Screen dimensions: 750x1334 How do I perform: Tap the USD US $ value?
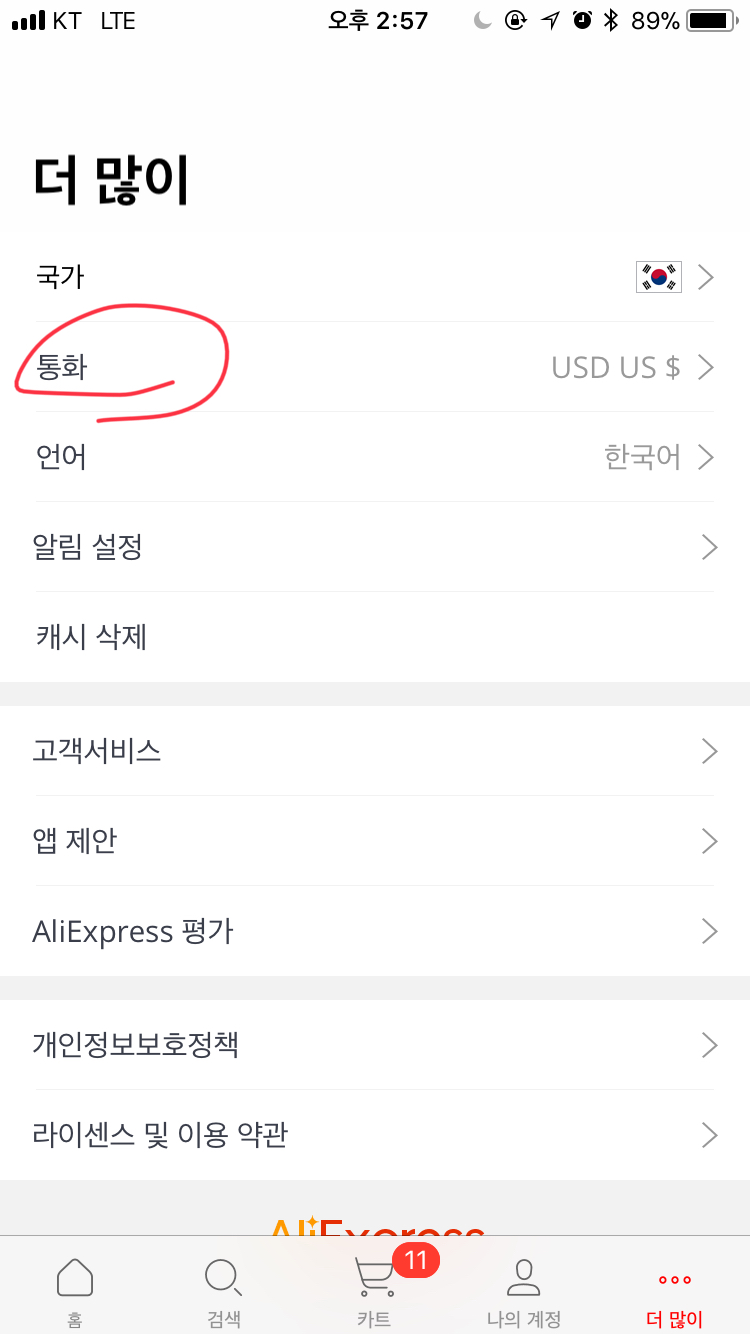[615, 367]
